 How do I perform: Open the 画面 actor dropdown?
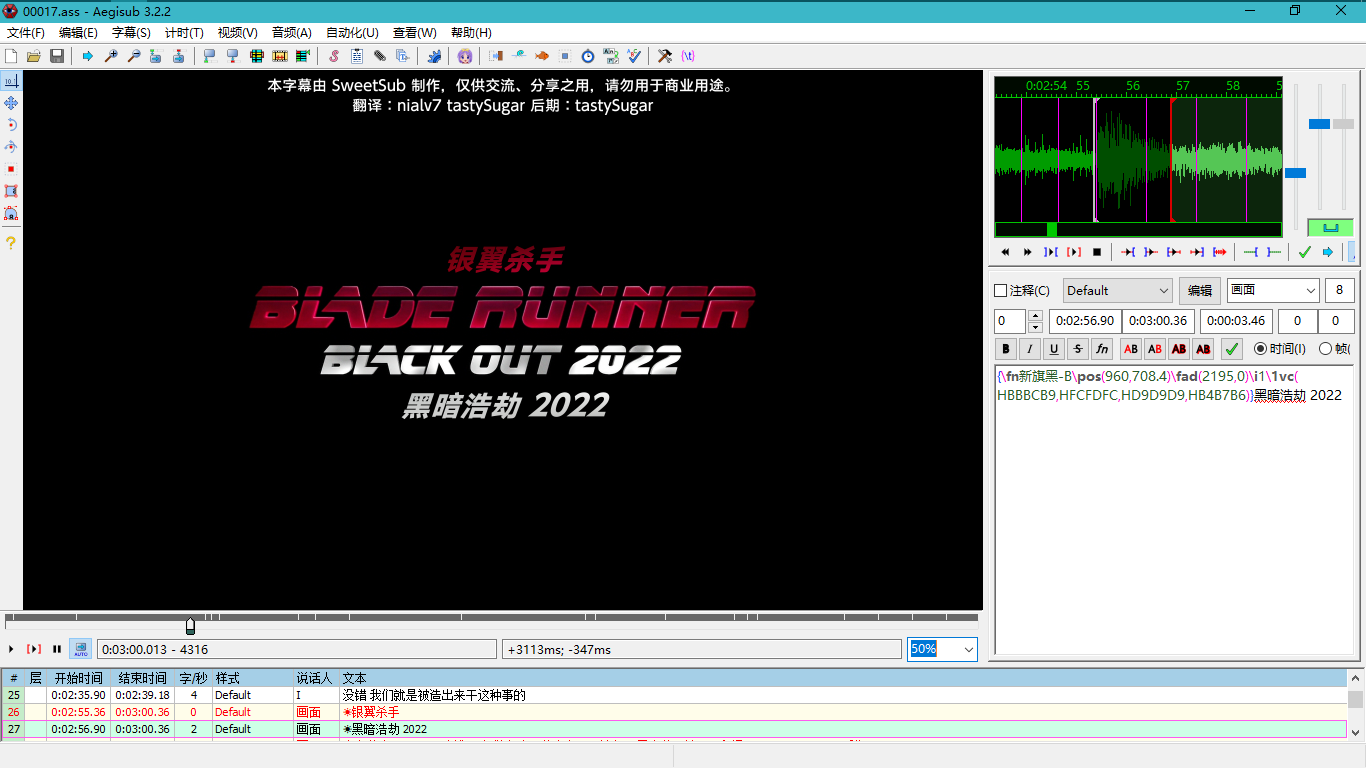pyautogui.click(x=1273, y=291)
